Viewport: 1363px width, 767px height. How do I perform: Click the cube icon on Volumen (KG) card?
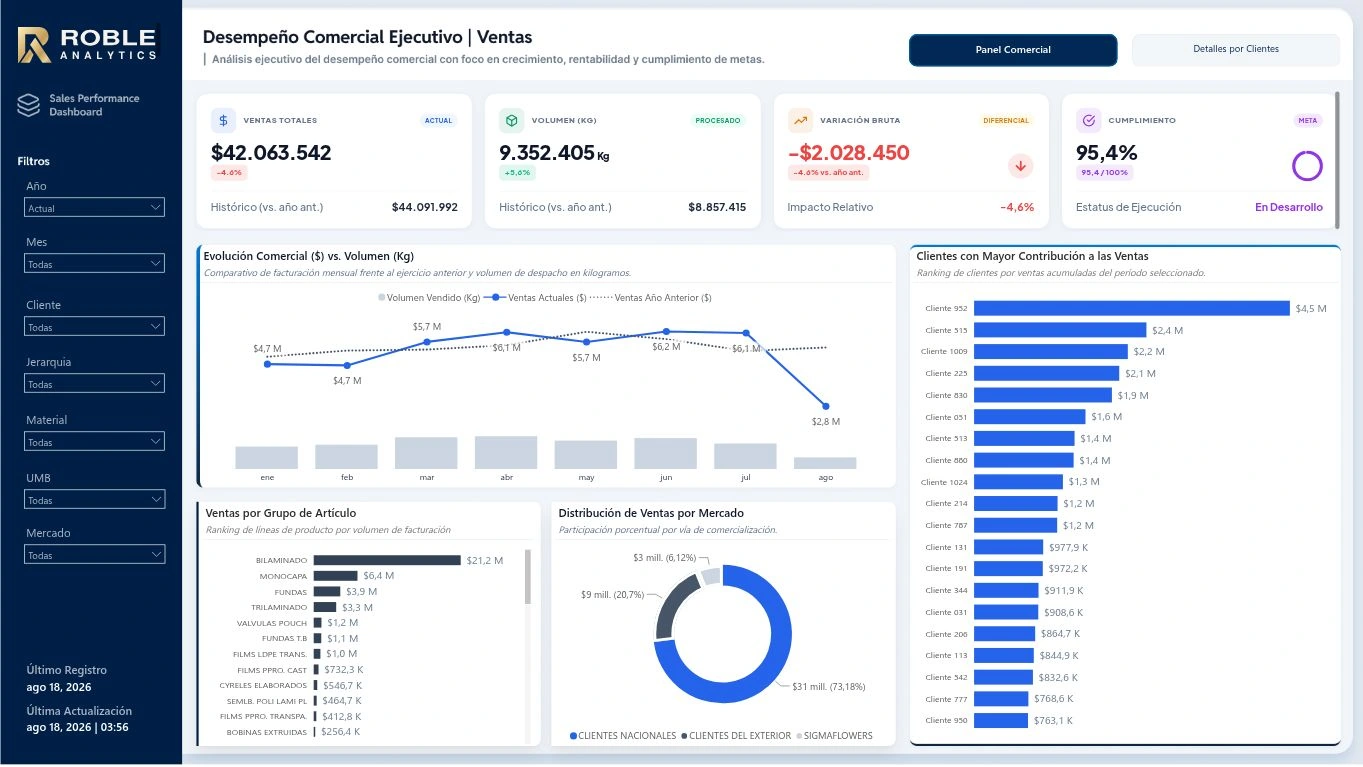511,120
